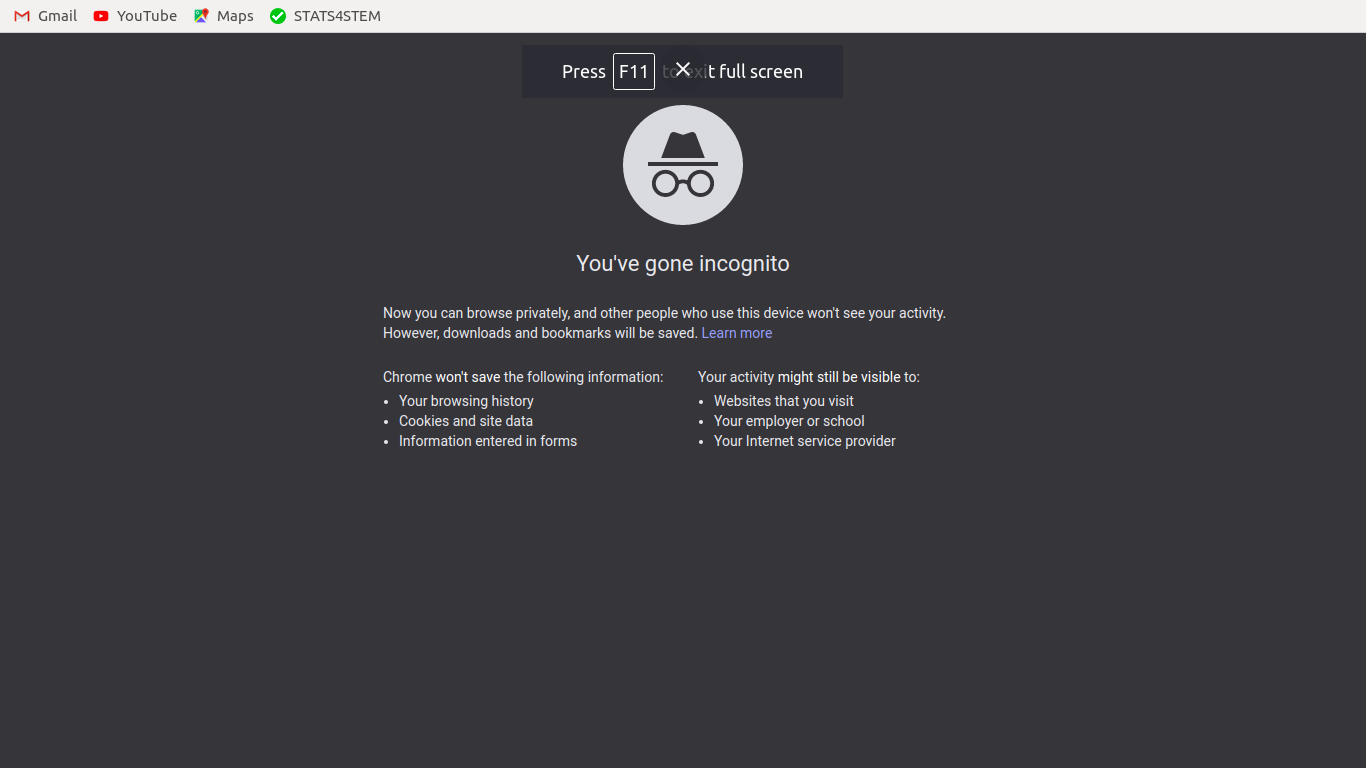
Task: Open the STATS4STEM bookmark label
Action: 337,16
